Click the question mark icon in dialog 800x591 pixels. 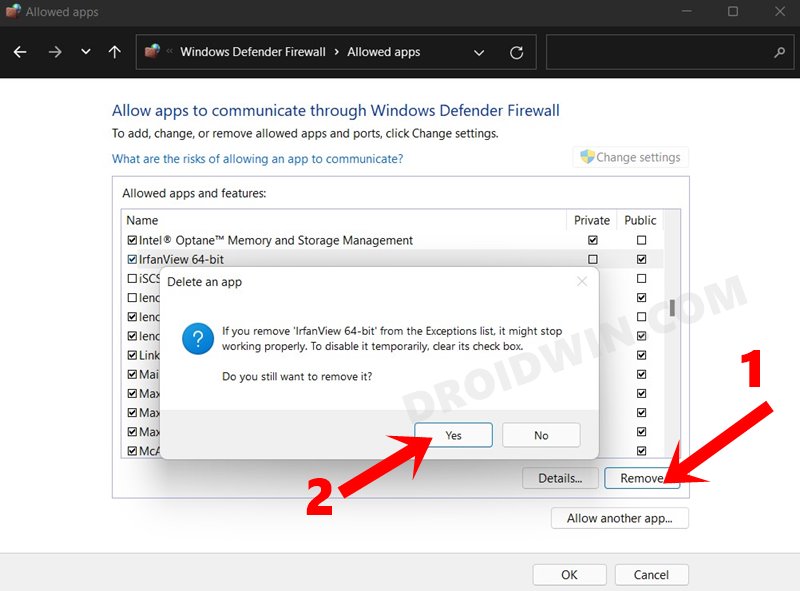[197, 338]
